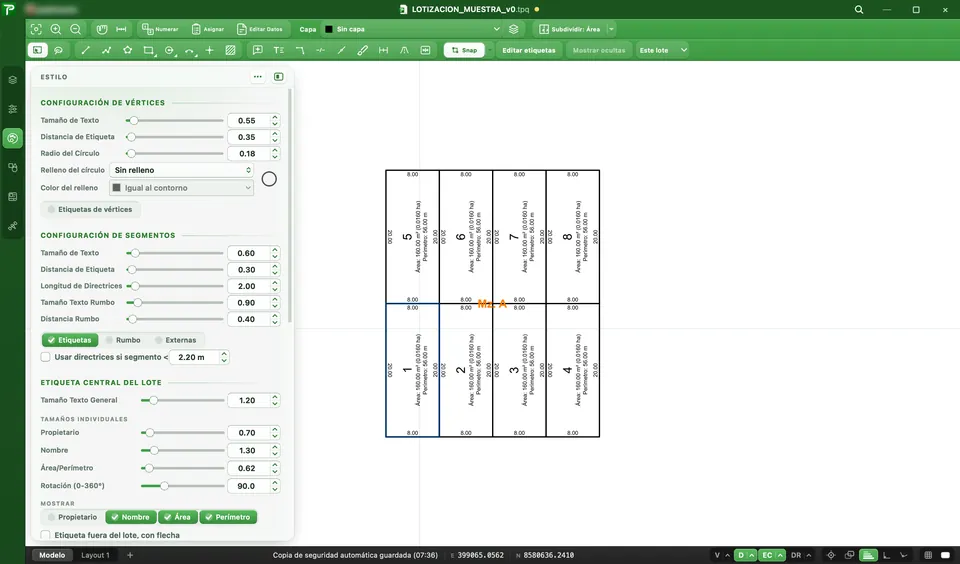This screenshot has height=564, width=960.
Task: Toggle the Rumbo segment option
Action: (x=123, y=340)
